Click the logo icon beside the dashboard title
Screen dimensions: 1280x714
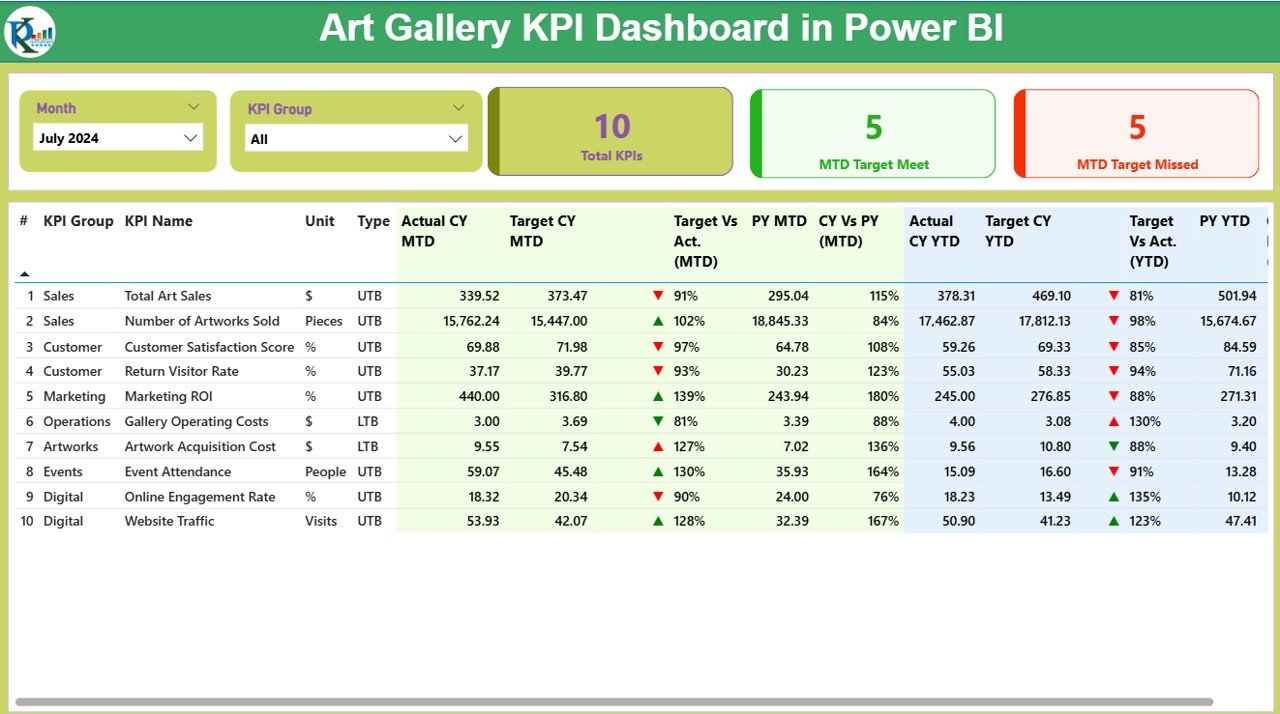[29, 31]
